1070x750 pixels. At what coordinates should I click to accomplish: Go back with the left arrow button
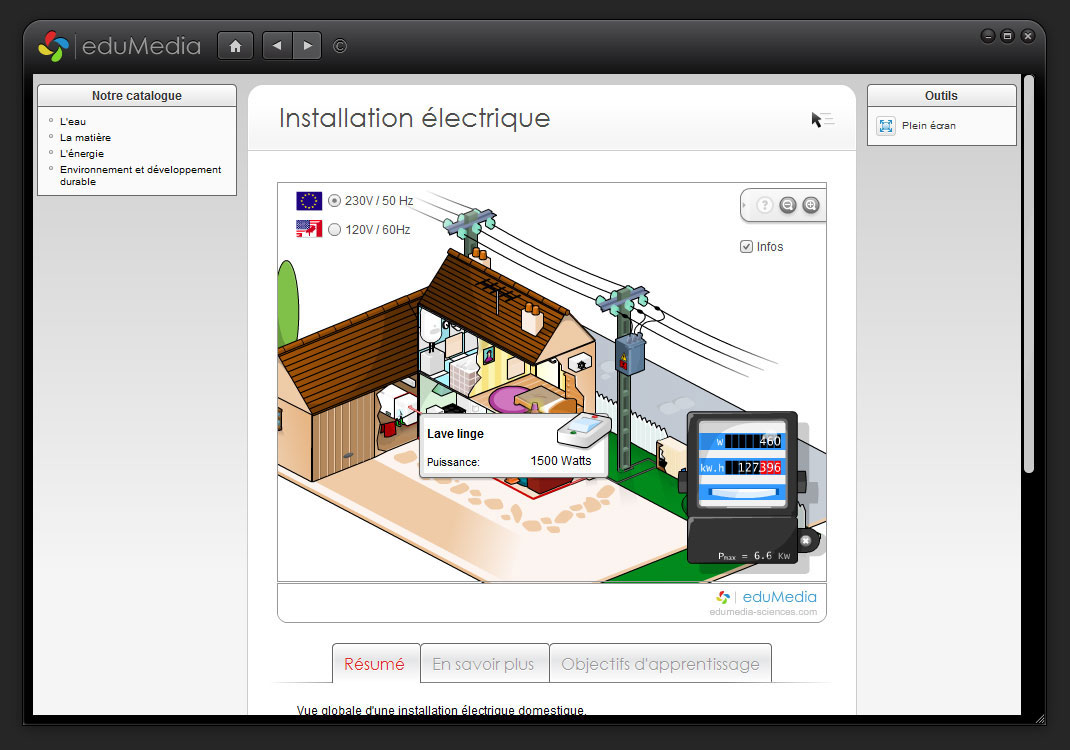click(x=277, y=46)
